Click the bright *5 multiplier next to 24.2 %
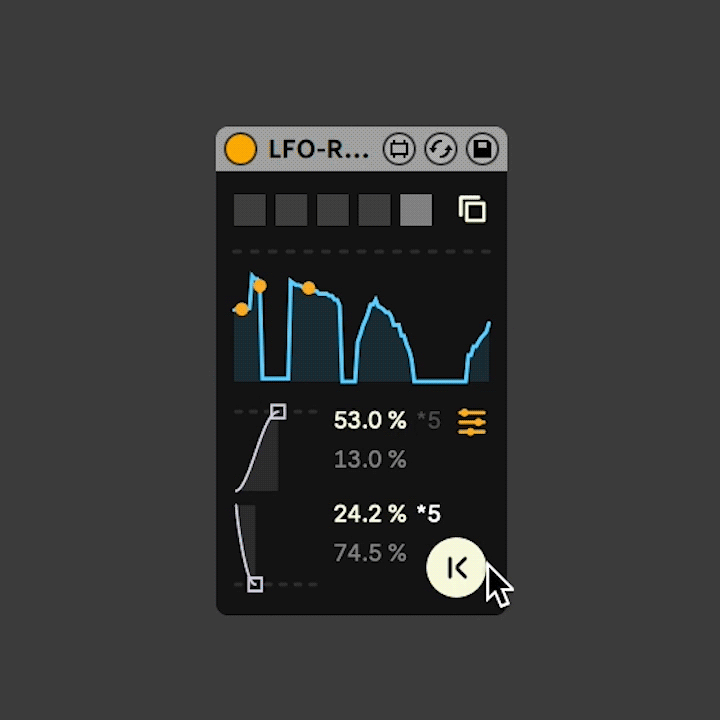This screenshot has height=720, width=720. 428,513
